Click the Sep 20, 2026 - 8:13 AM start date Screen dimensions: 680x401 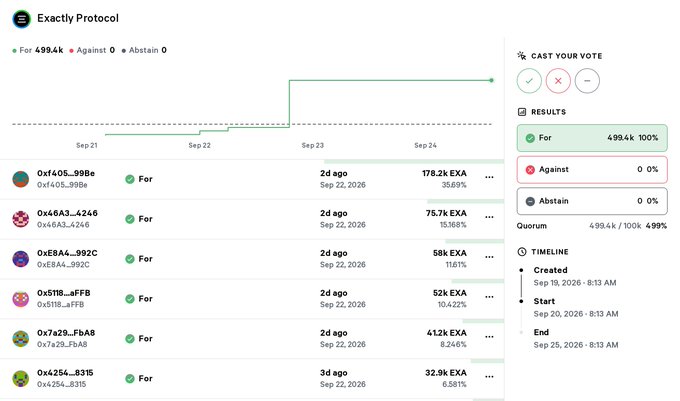pyautogui.click(x=576, y=314)
